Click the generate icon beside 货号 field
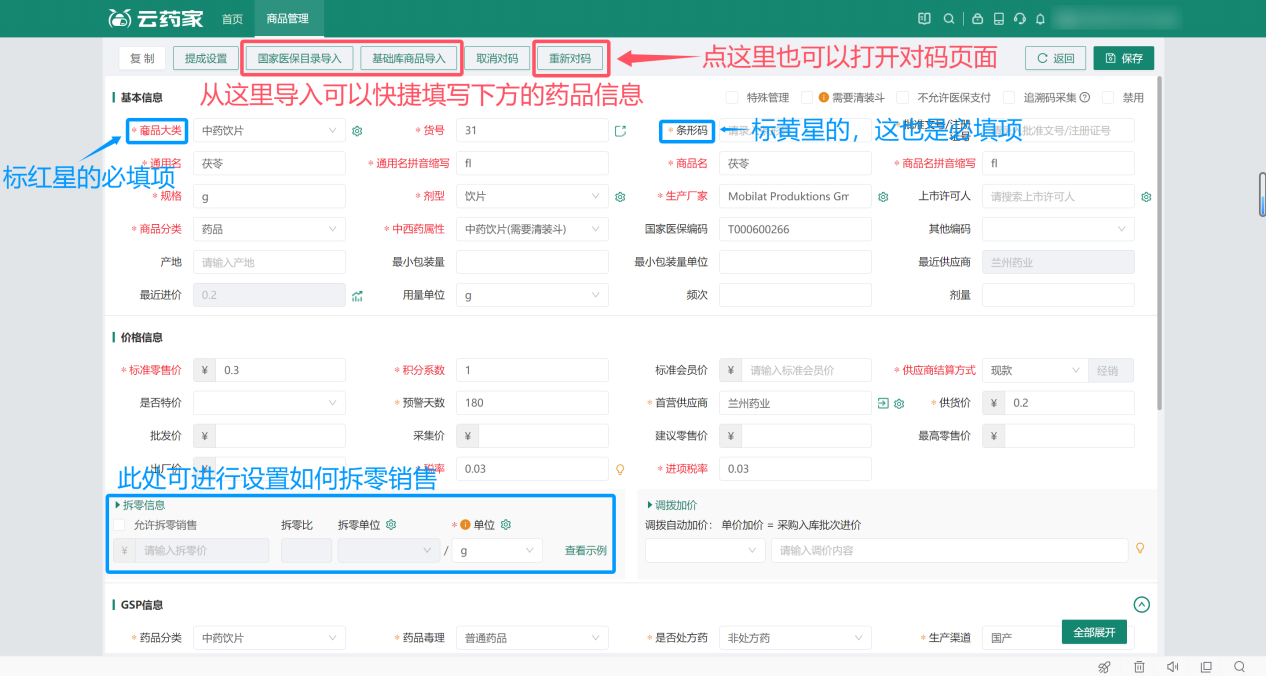The height and width of the screenshot is (676, 1266). [620, 131]
